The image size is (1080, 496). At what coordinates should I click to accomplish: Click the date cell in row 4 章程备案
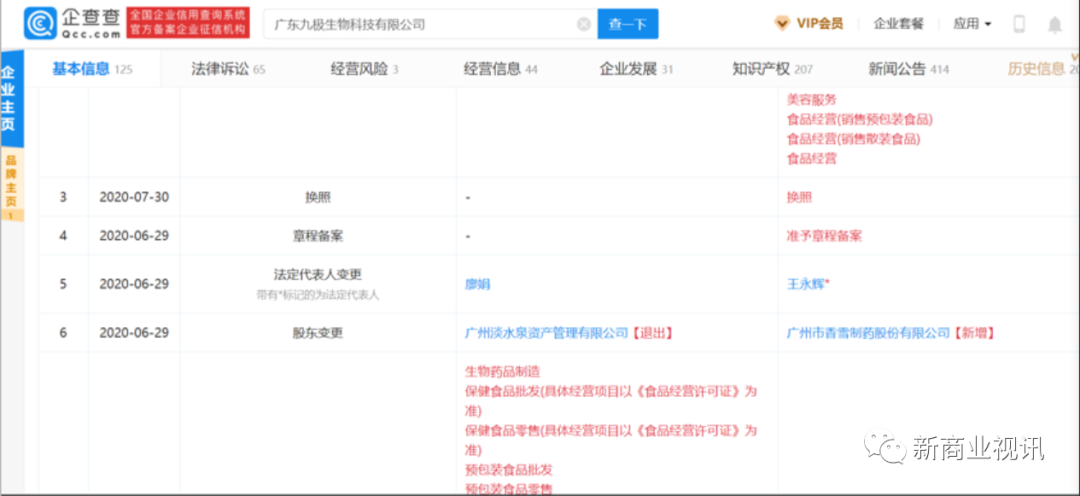click(134, 236)
